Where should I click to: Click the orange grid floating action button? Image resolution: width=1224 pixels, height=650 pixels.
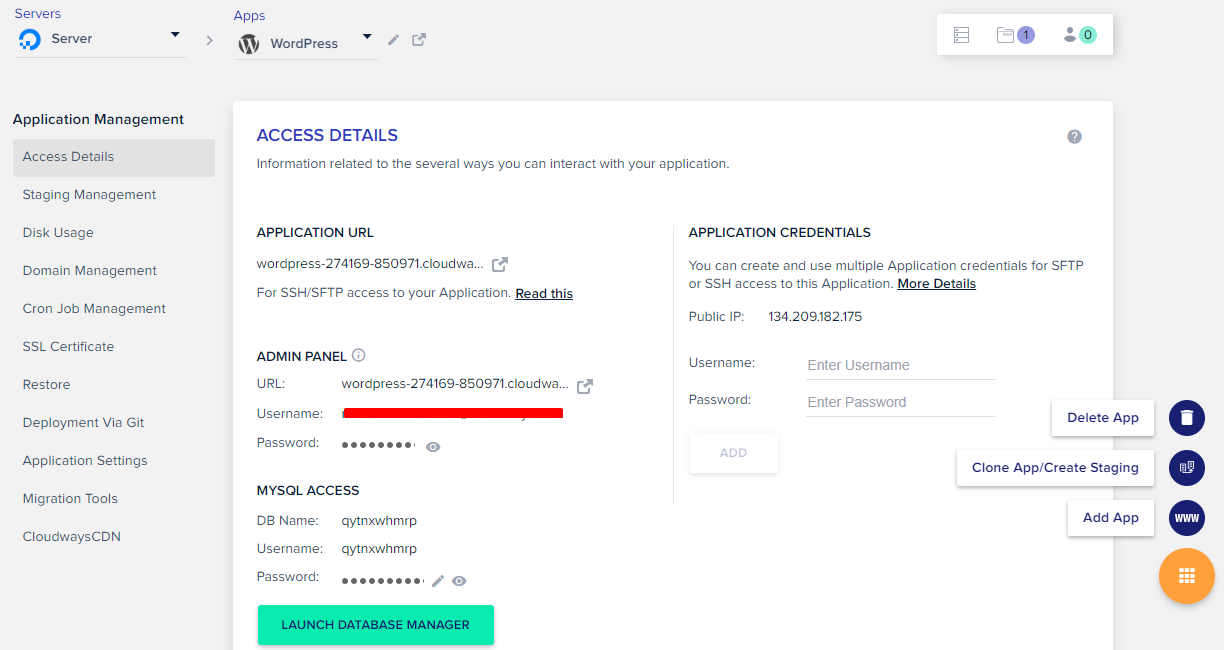point(1187,576)
